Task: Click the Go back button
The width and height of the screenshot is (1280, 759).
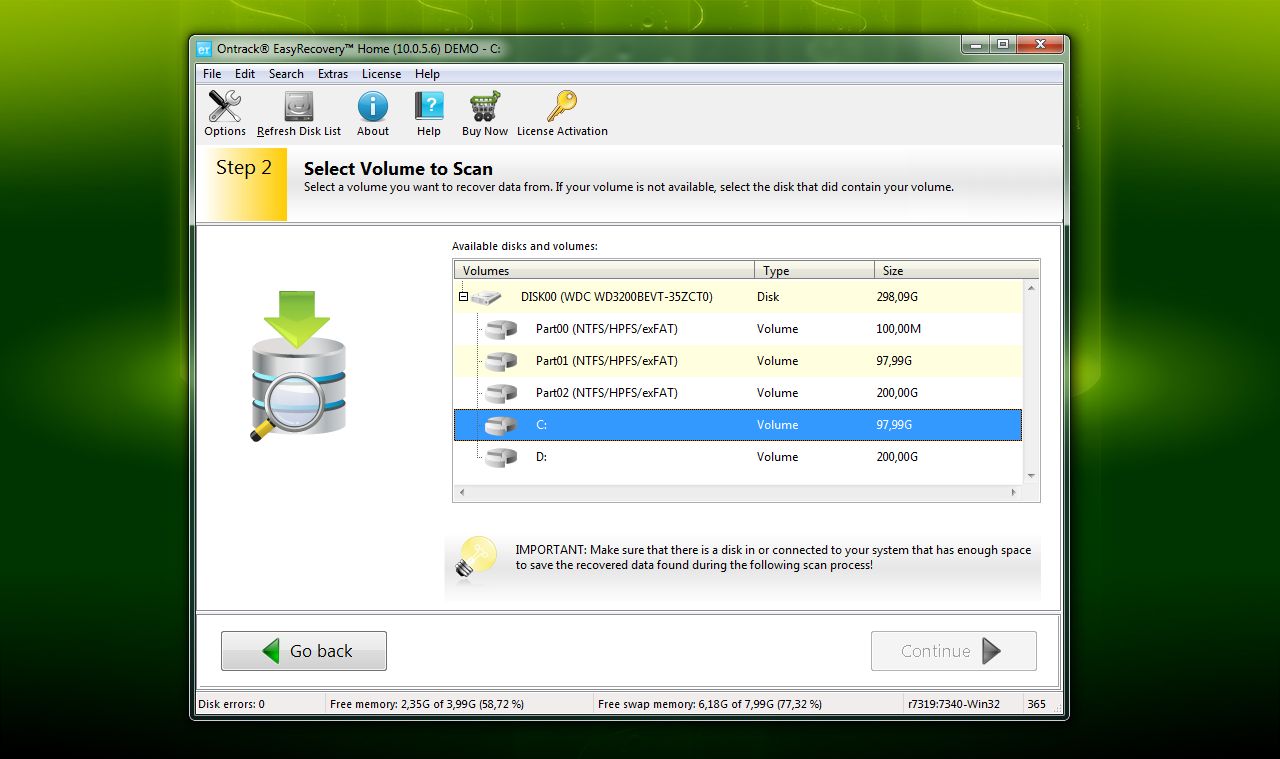Action: [304, 651]
